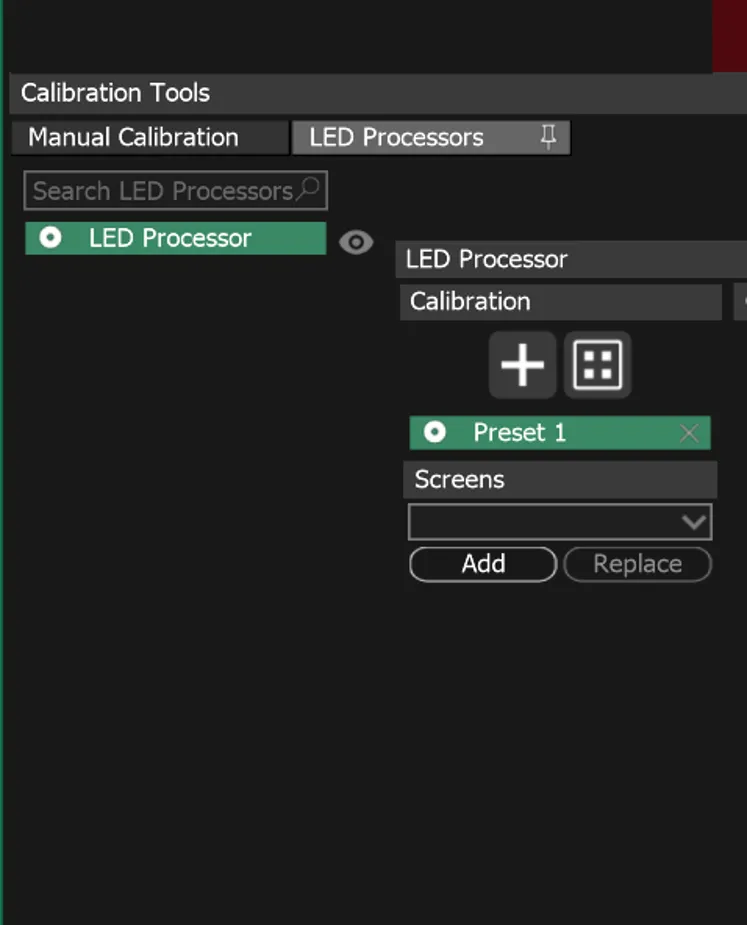
Task: Switch to the Manual Calibration tab
Action: (150, 137)
